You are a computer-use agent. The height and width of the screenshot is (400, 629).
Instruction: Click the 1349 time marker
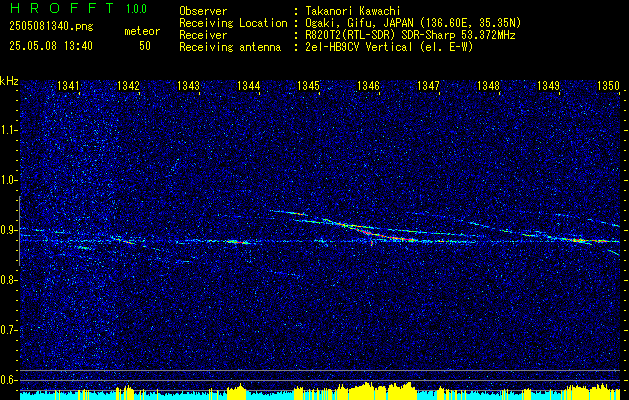click(x=548, y=85)
